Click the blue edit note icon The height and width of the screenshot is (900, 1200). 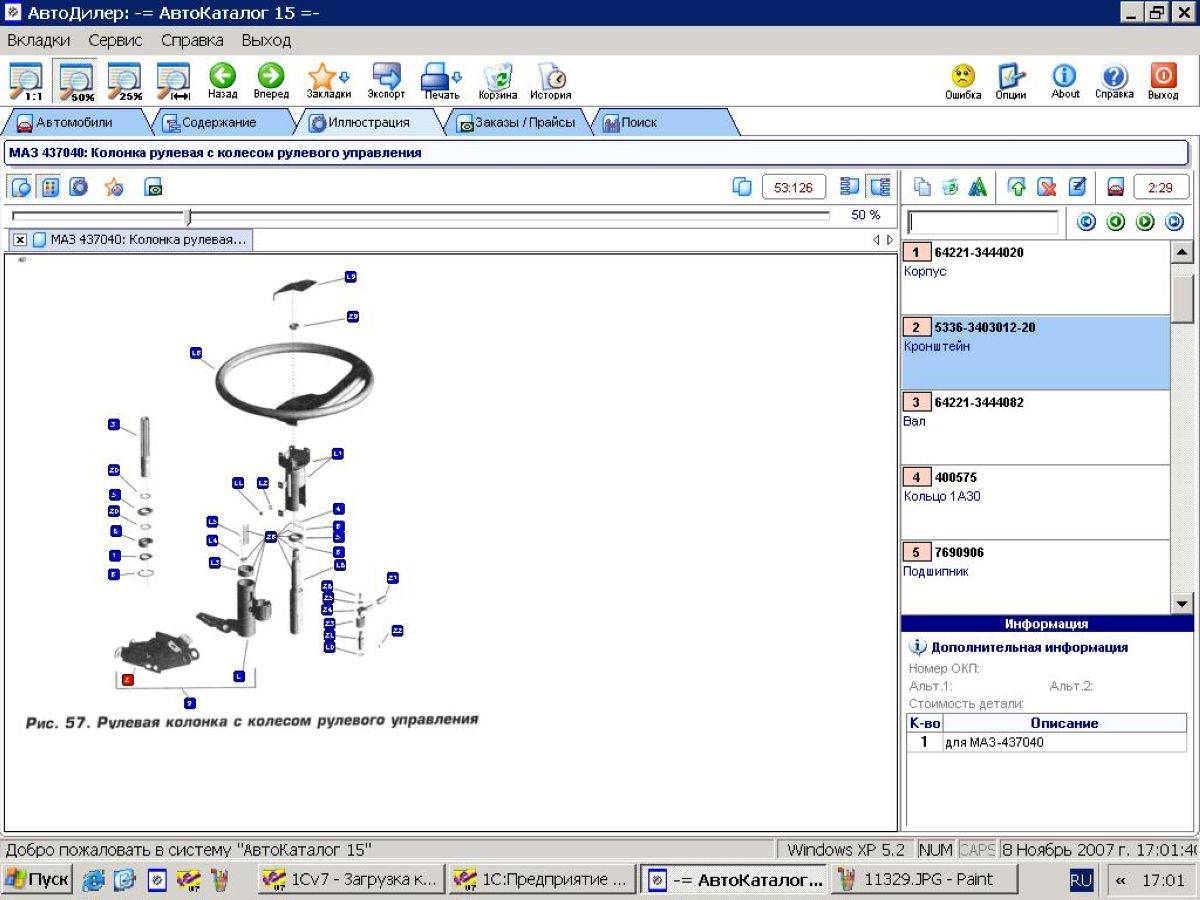pyautogui.click(x=1077, y=187)
